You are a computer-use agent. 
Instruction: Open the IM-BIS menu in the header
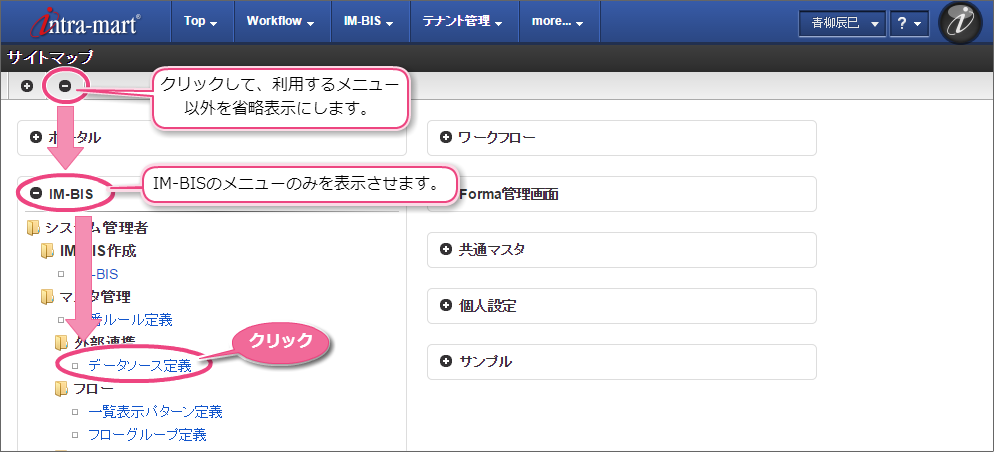point(369,22)
